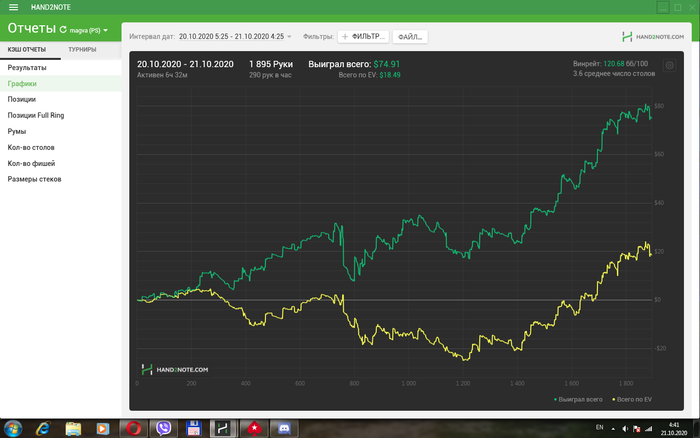Switch to the ТУРНИРЫ tab
The height and width of the screenshot is (438, 700).
click(82, 50)
